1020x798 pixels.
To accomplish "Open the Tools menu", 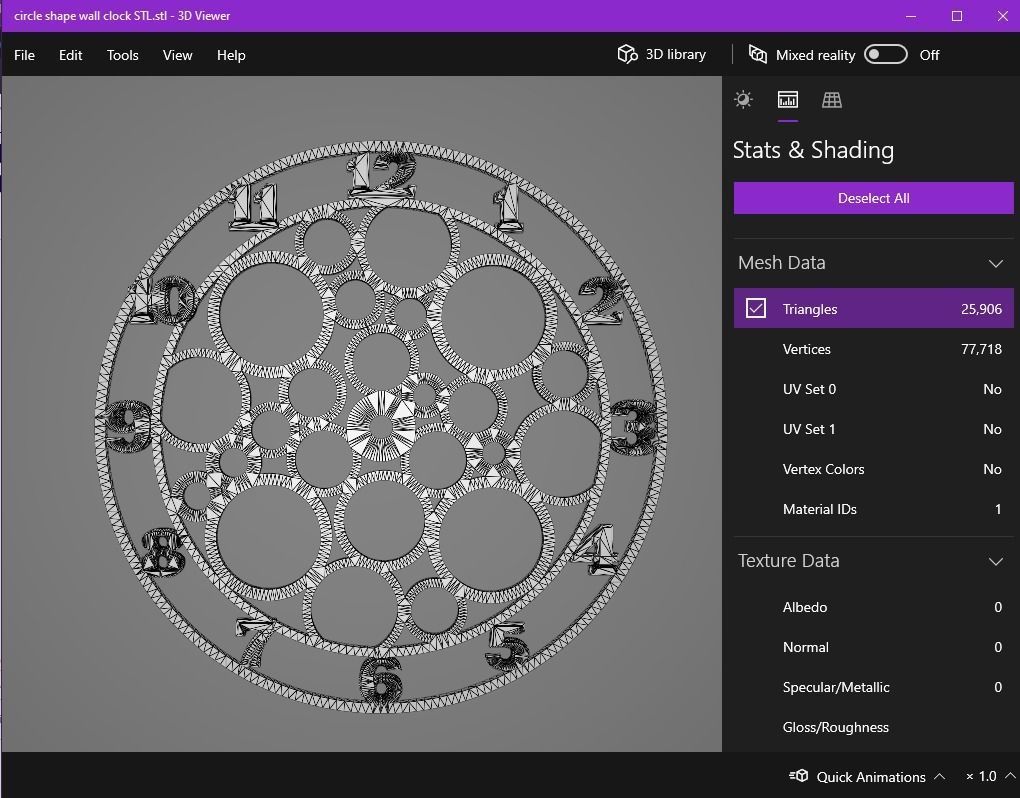I will click(x=122, y=55).
